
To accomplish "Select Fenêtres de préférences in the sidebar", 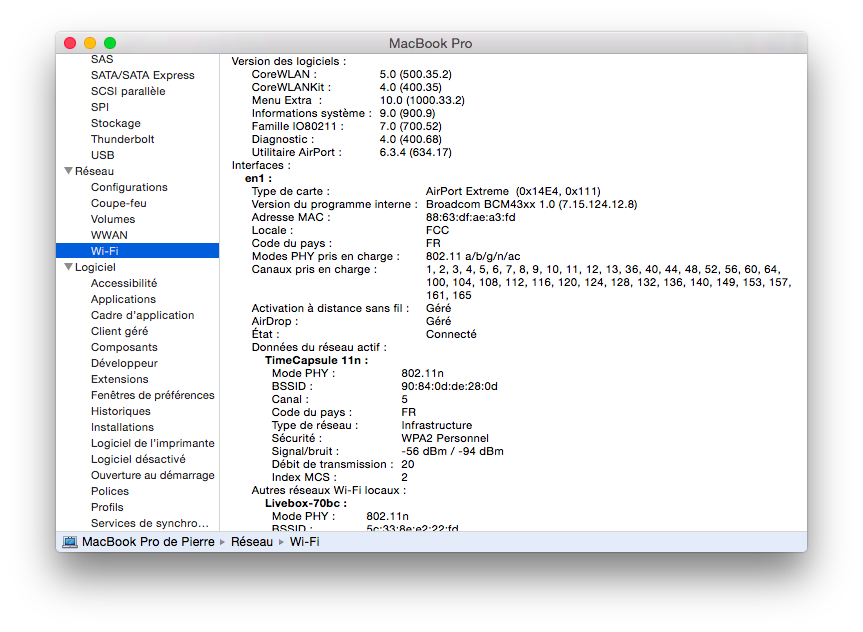I will pos(152,395).
